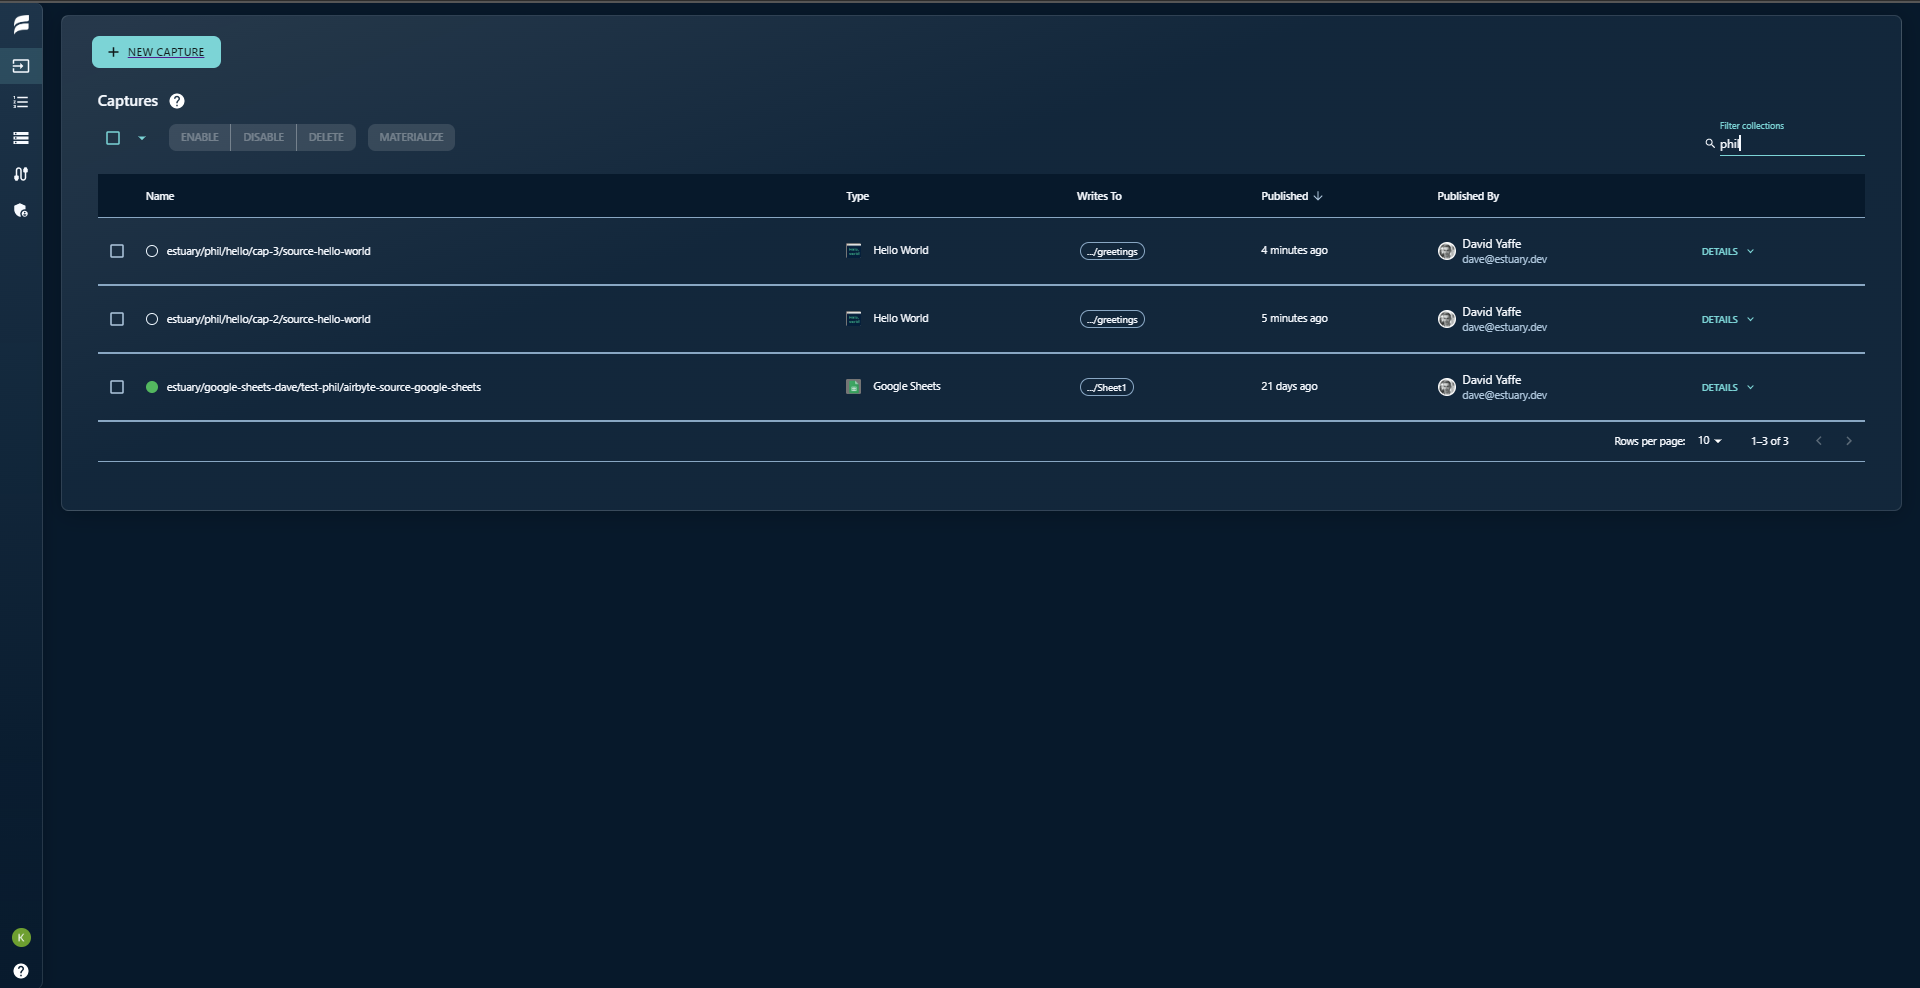Open the user account menu via K avatar

point(20,937)
